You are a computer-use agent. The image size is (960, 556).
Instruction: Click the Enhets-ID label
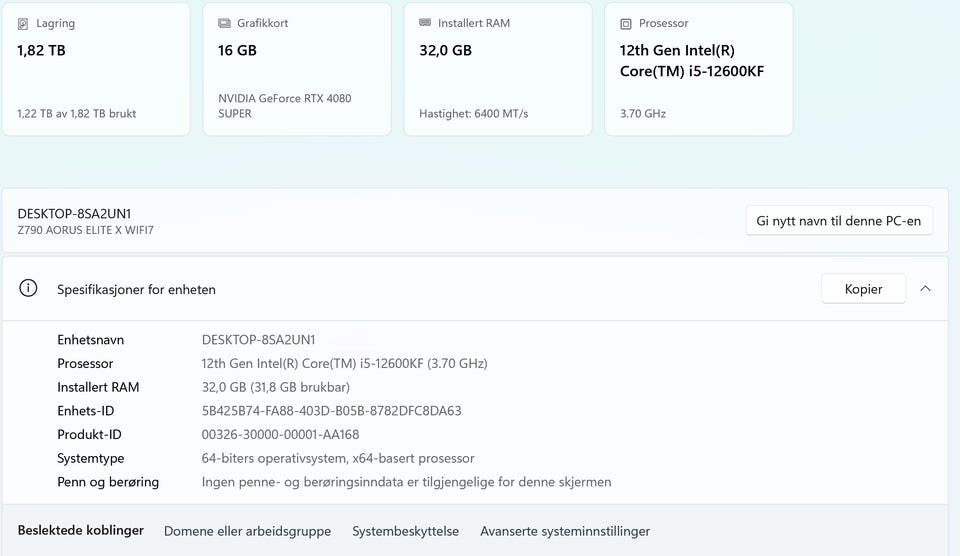tap(86, 411)
